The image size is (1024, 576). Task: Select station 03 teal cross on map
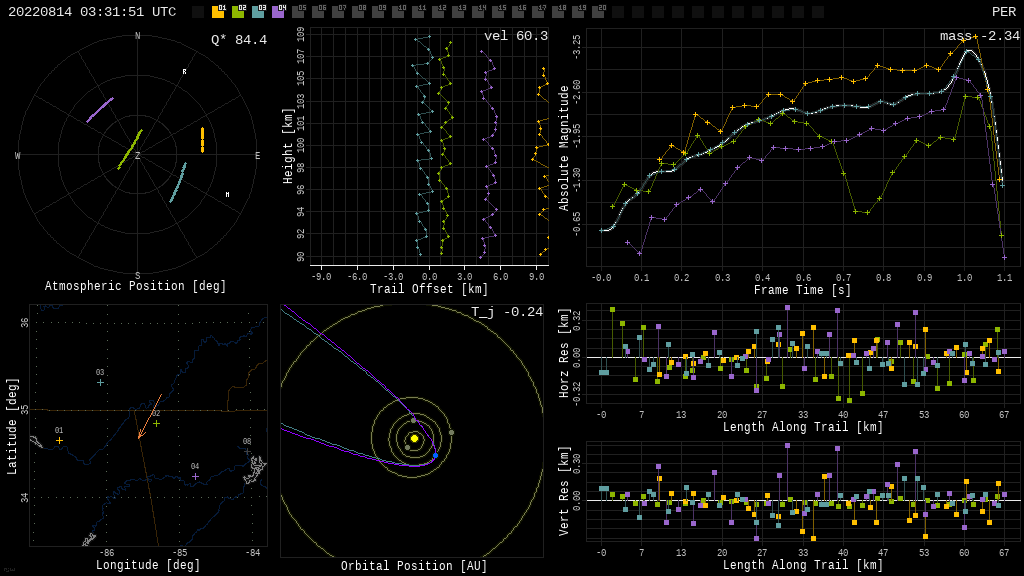100,382
